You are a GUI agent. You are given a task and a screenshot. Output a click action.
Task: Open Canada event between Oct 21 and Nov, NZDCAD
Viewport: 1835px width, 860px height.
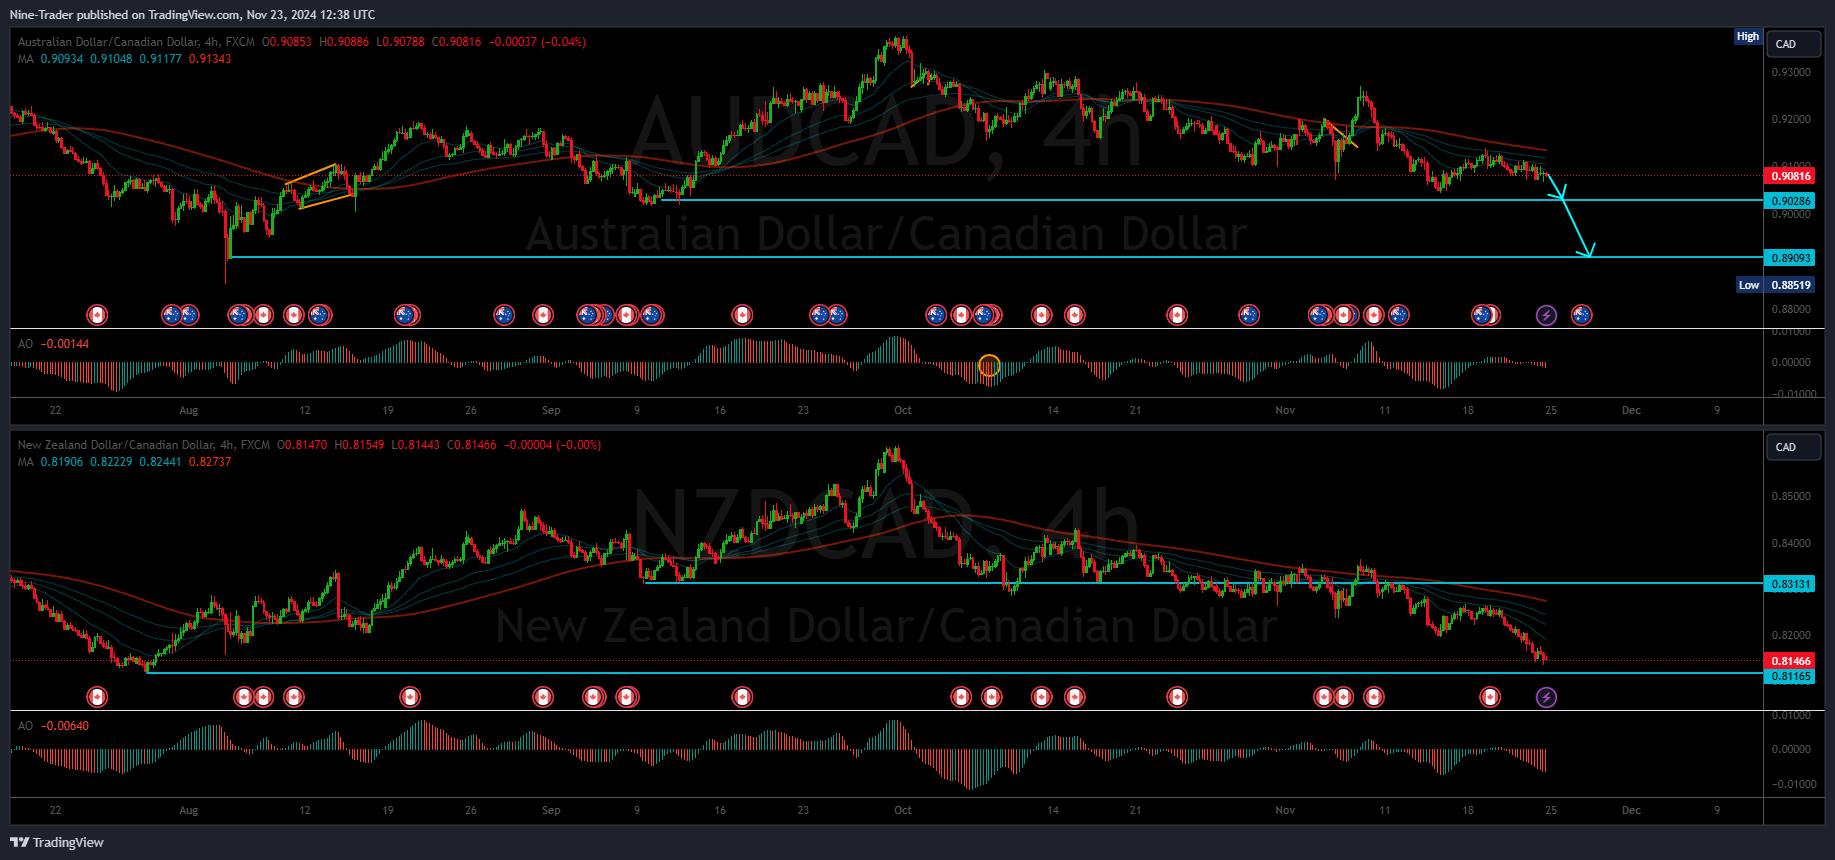click(x=1177, y=697)
